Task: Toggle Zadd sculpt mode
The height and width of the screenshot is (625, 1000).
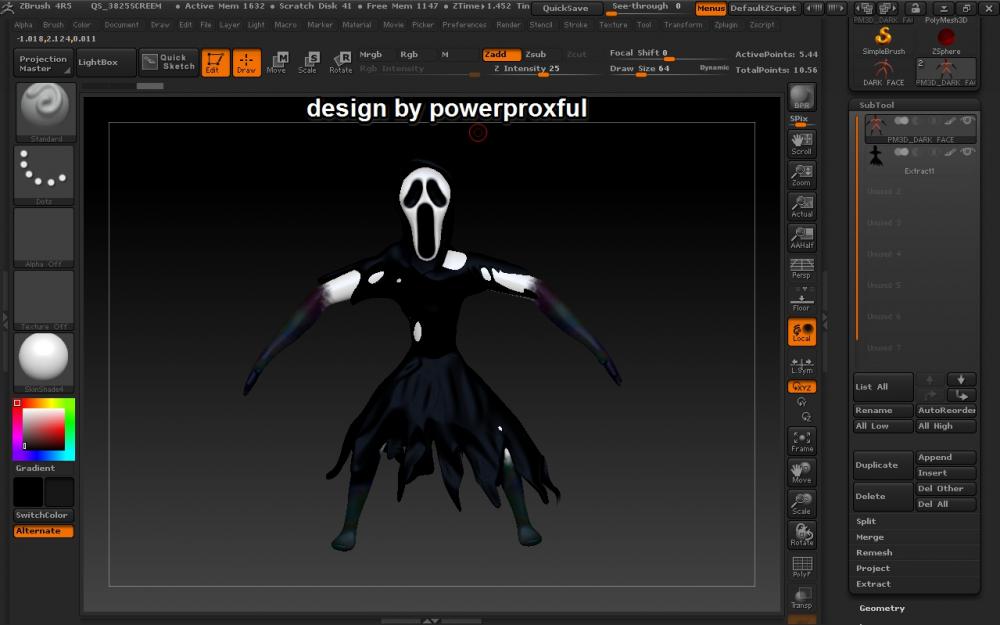Action: tap(501, 55)
